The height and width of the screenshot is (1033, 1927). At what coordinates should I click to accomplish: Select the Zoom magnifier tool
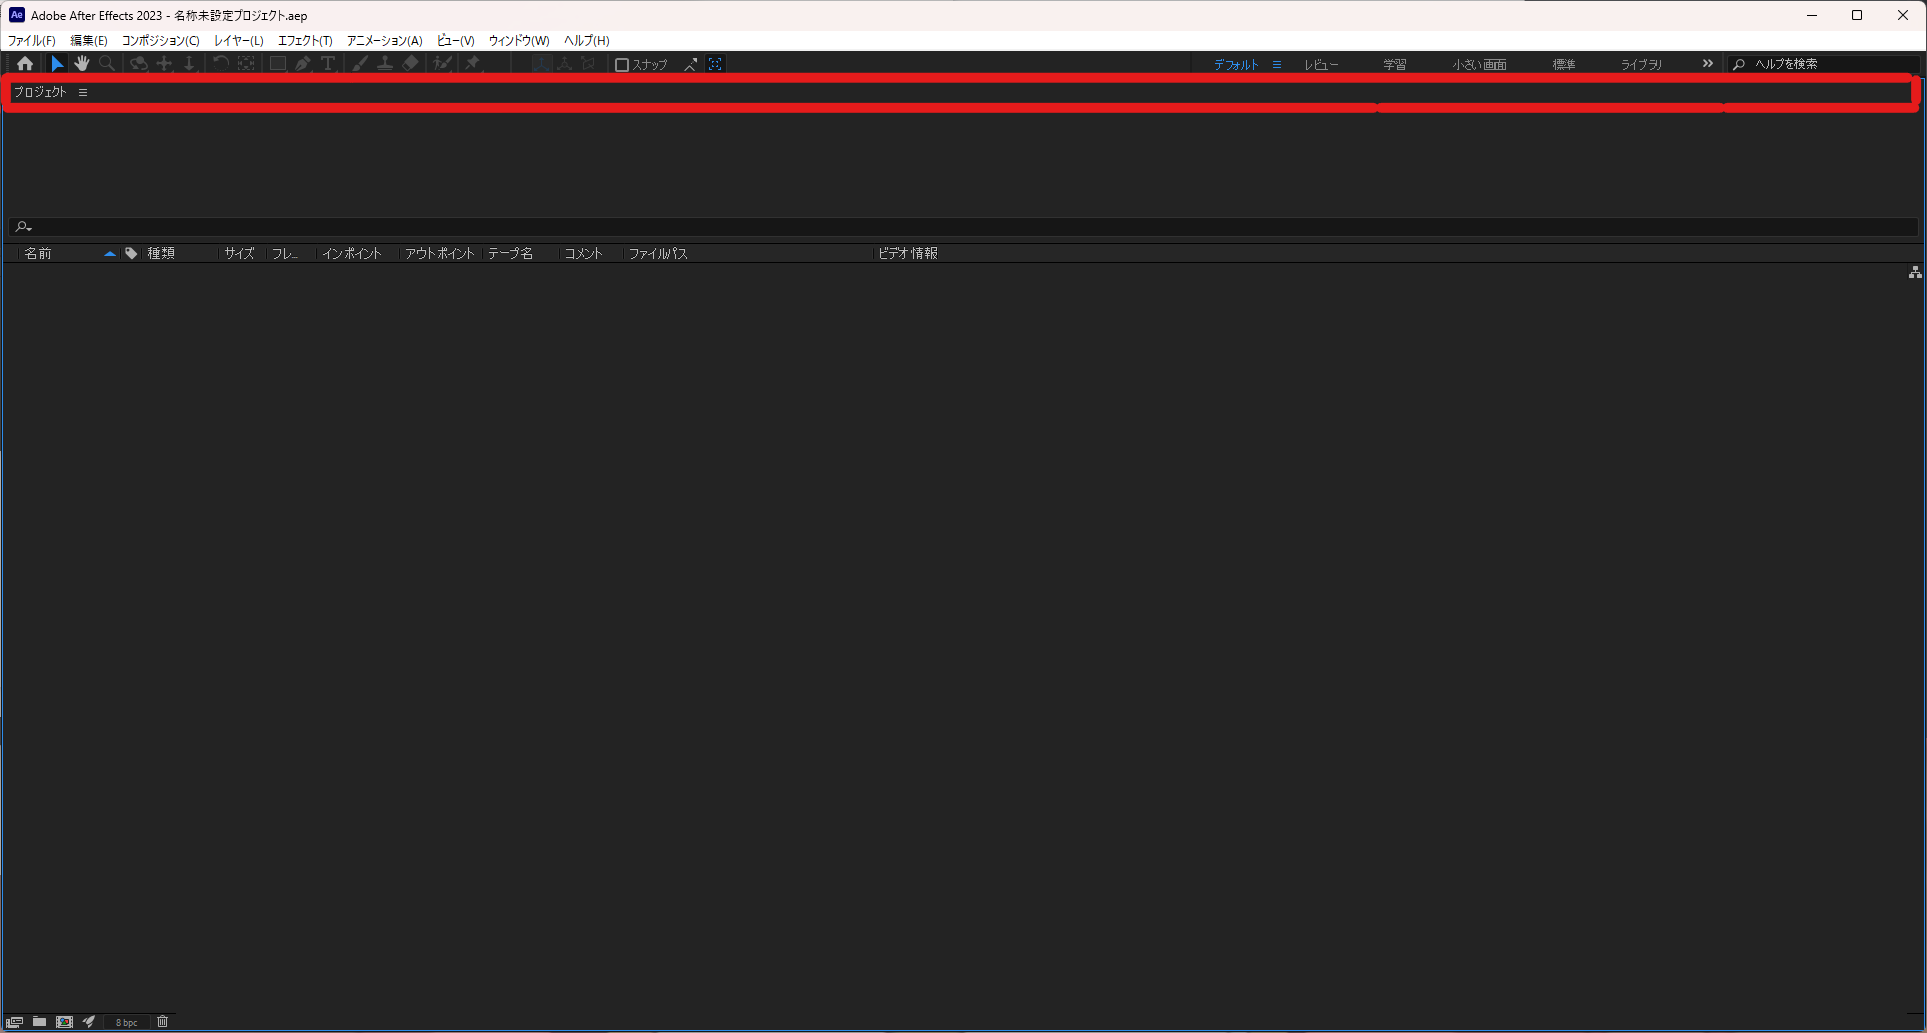tap(107, 64)
